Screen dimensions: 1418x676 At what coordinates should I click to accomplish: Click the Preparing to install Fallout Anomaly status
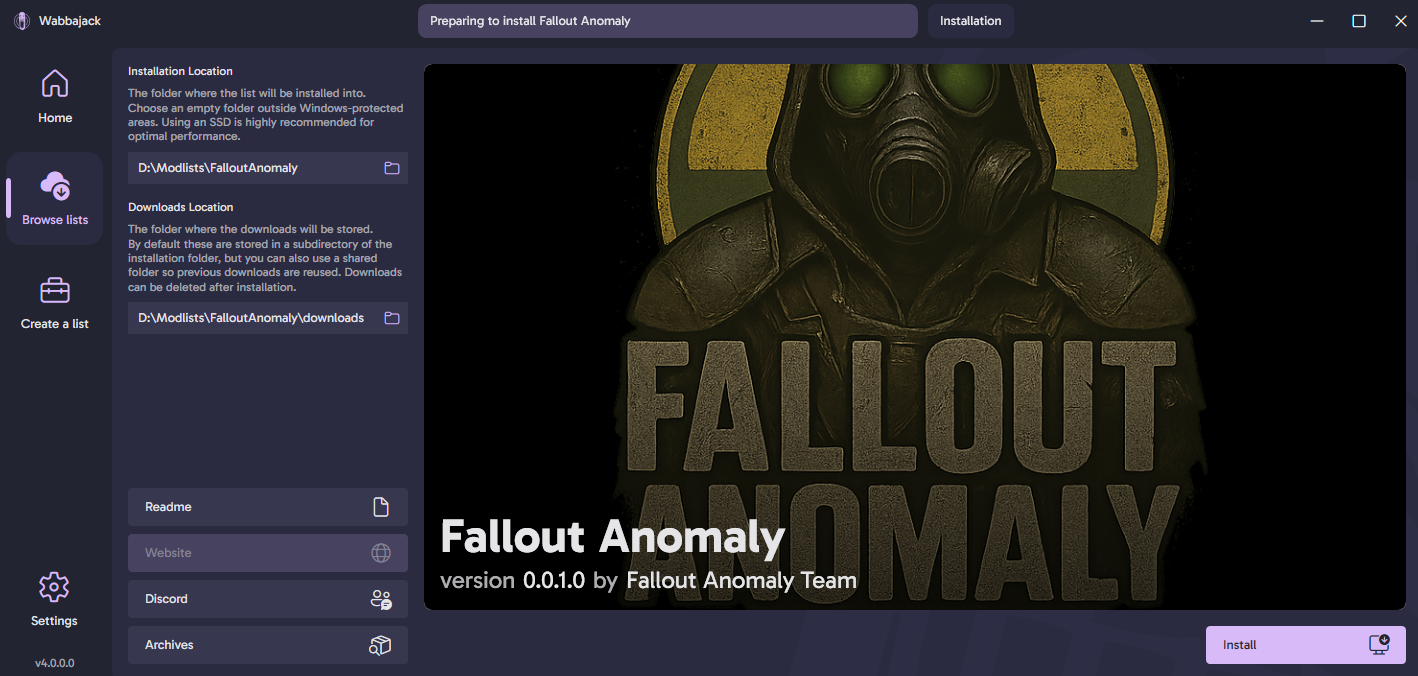pos(668,21)
